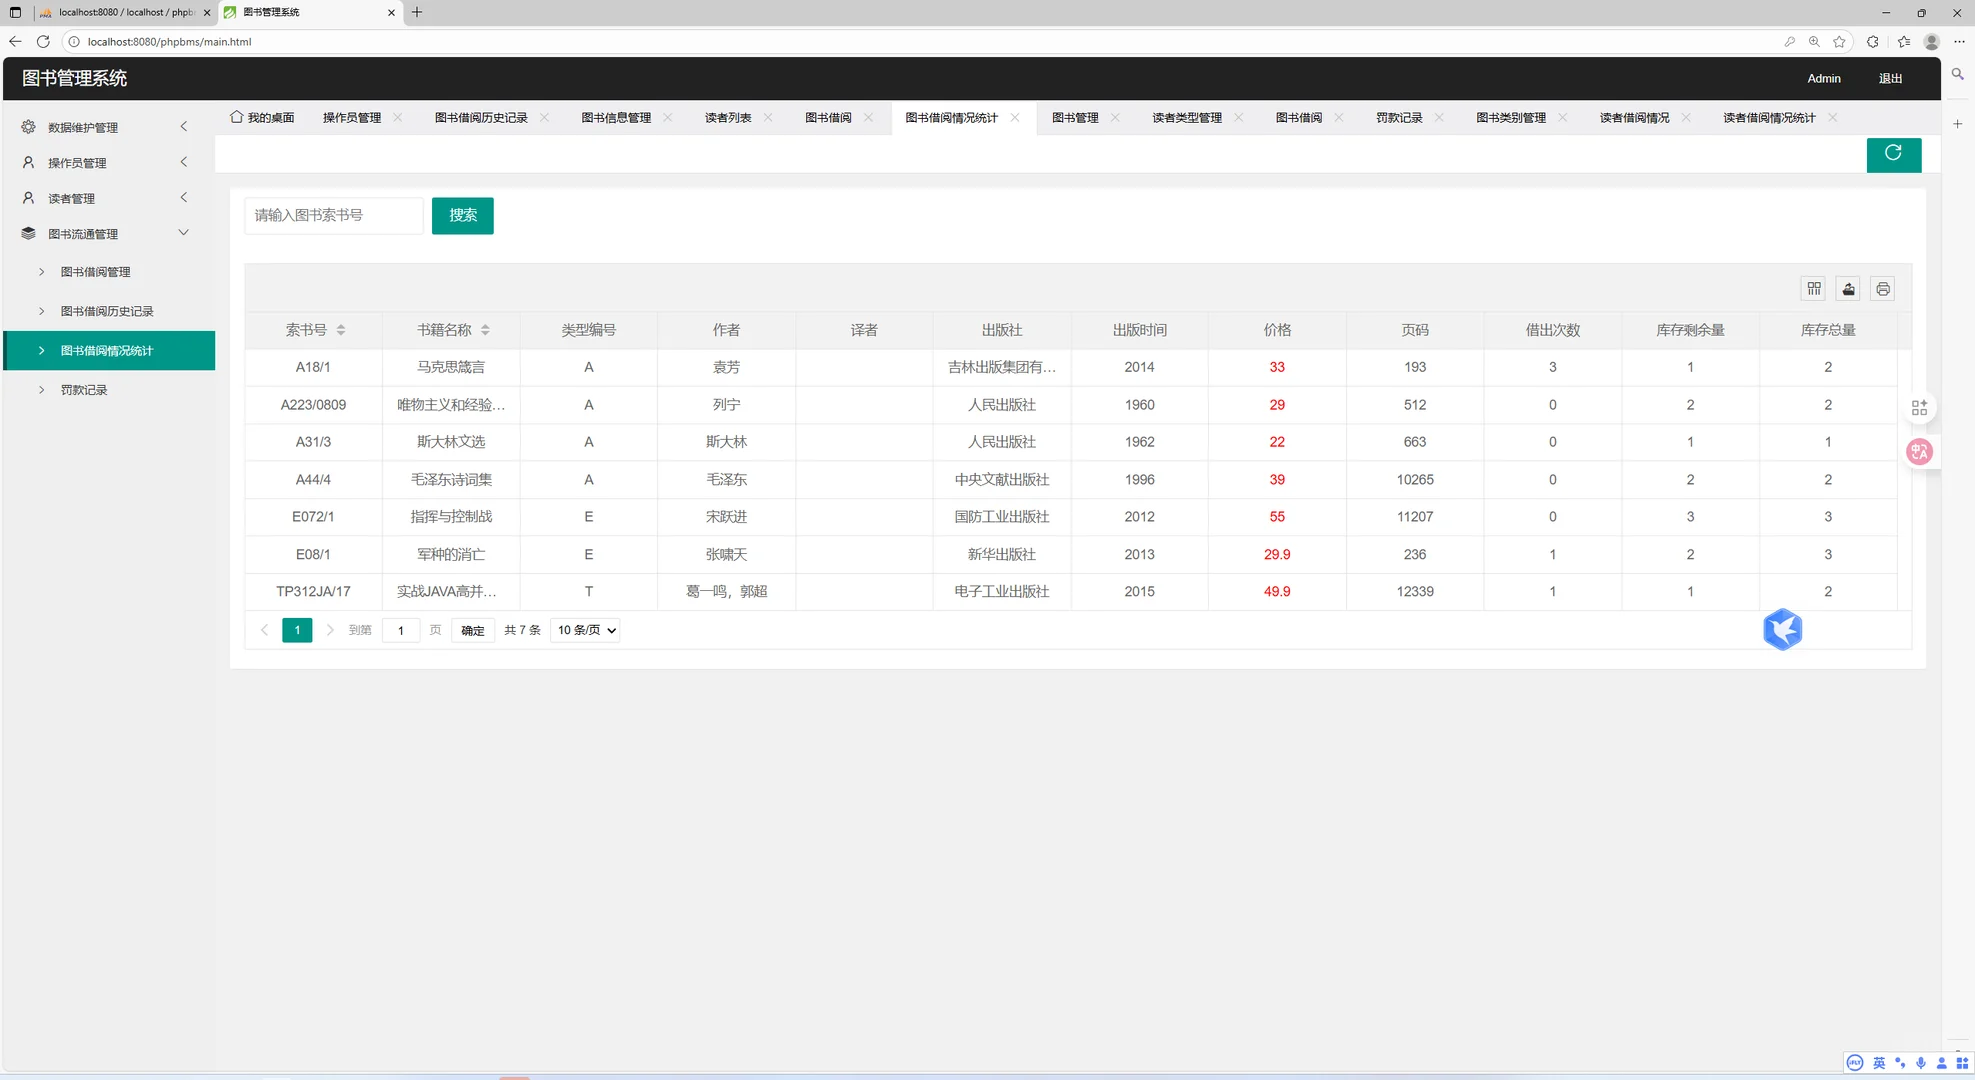Screen dimensions: 1975x1080
Task: Toggle 书籍名称 column sorting
Action: coord(485,329)
